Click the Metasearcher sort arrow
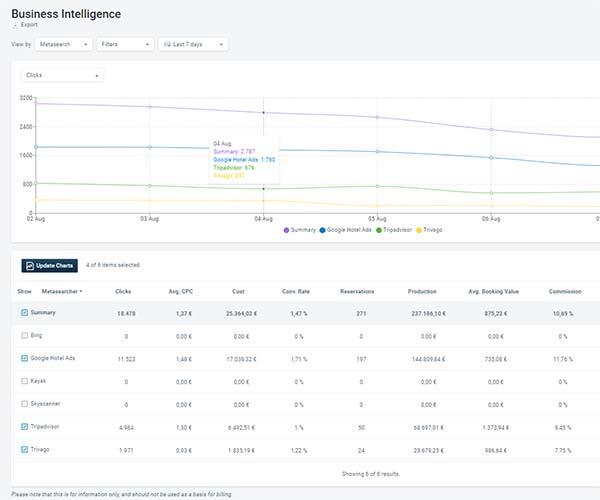Viewport: 600px width, 500px height. [x=81, y=291]
